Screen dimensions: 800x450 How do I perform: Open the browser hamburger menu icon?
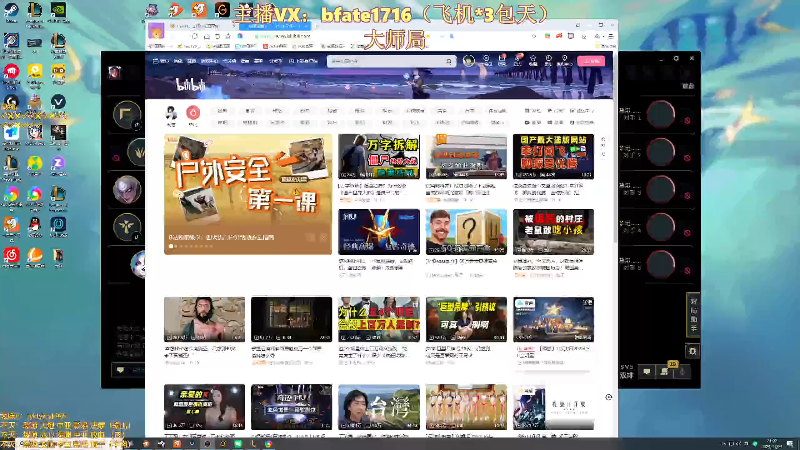point(611,36)
